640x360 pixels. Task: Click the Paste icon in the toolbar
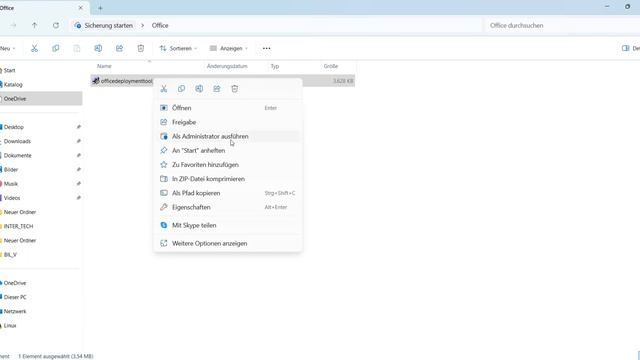point(77,48)
